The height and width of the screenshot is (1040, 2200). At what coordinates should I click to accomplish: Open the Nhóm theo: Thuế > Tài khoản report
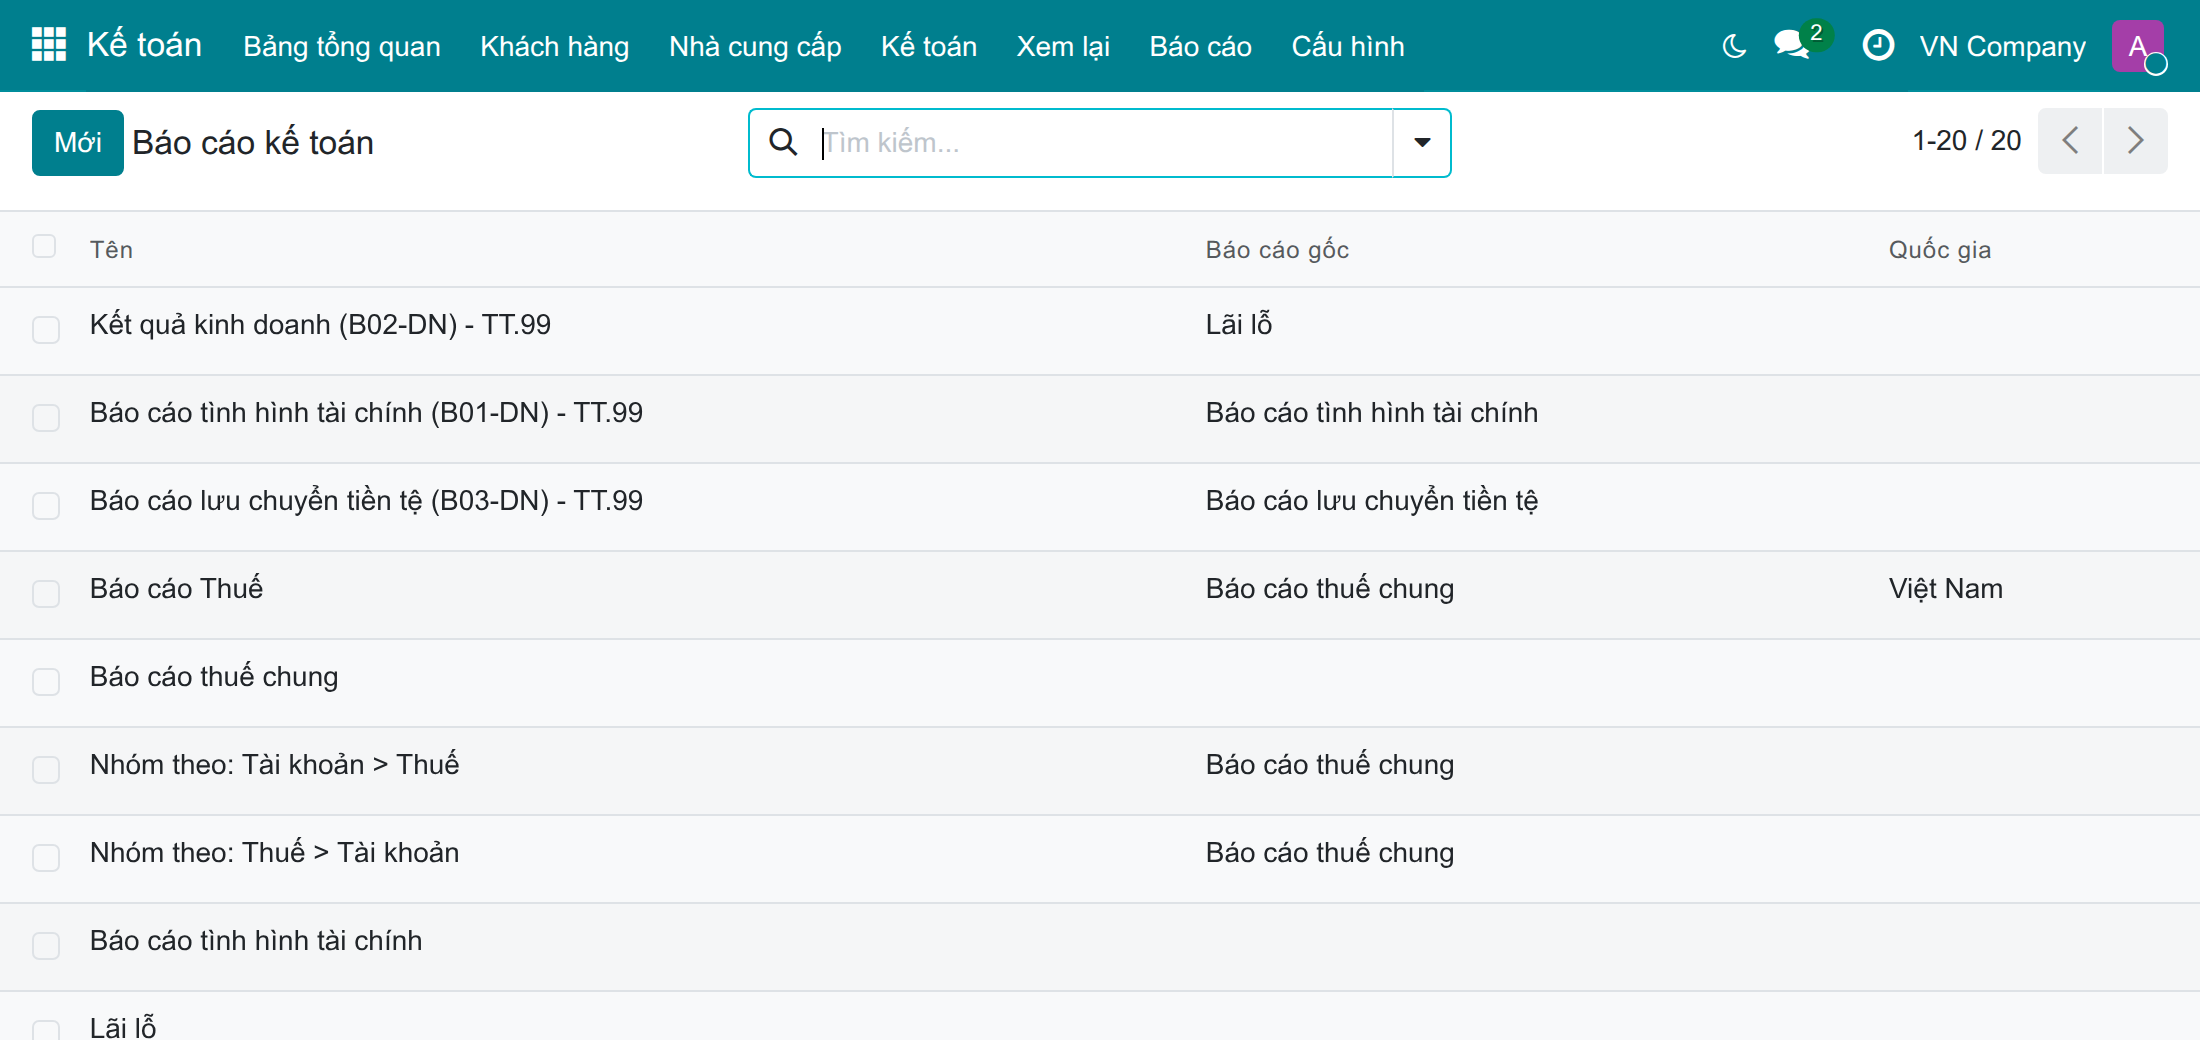coord(274,852)
